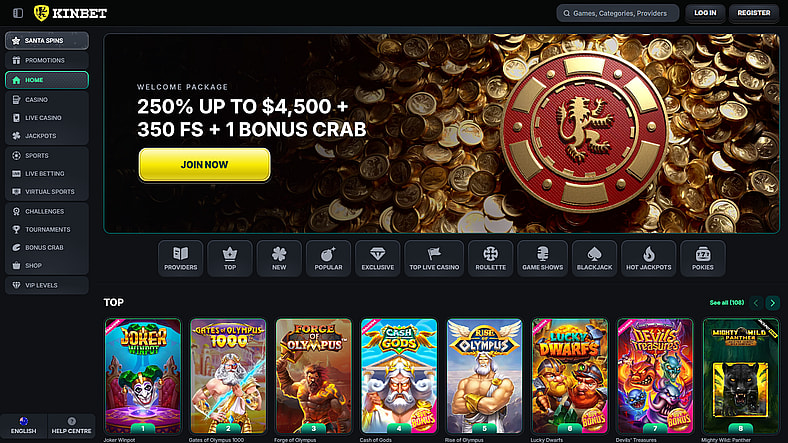Focus the Games, Categories, Providers search field

[x=618, y=13]
